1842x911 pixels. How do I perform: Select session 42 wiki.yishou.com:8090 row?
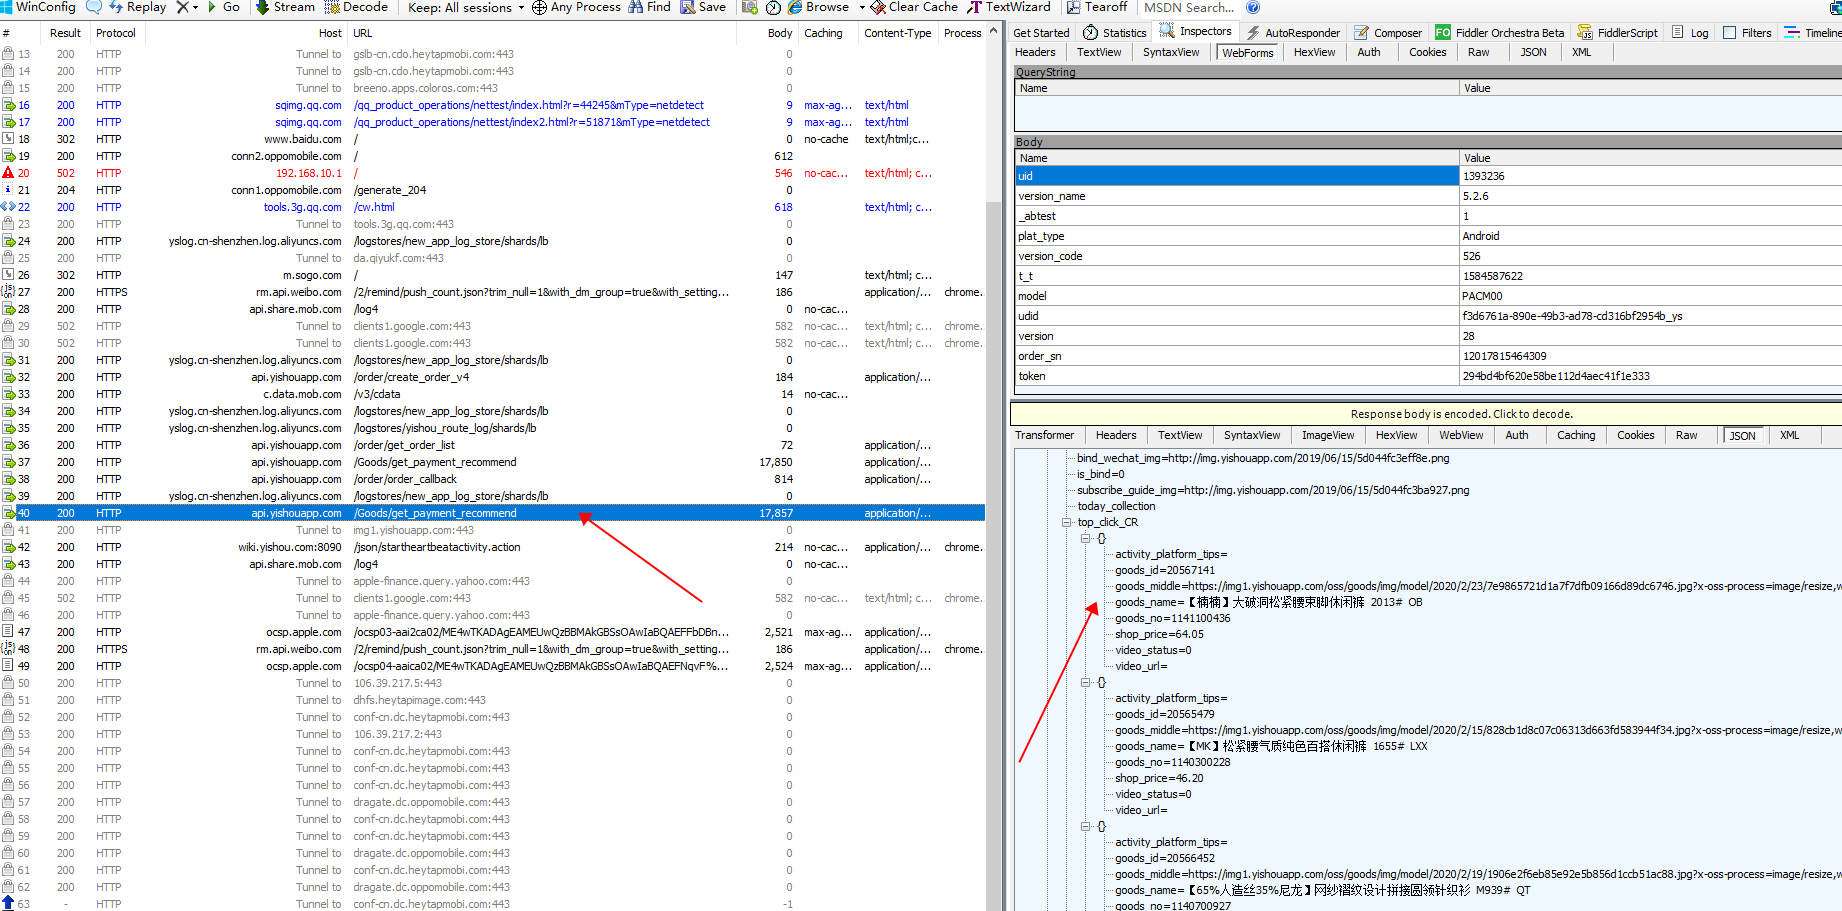[x=492, y=547]
